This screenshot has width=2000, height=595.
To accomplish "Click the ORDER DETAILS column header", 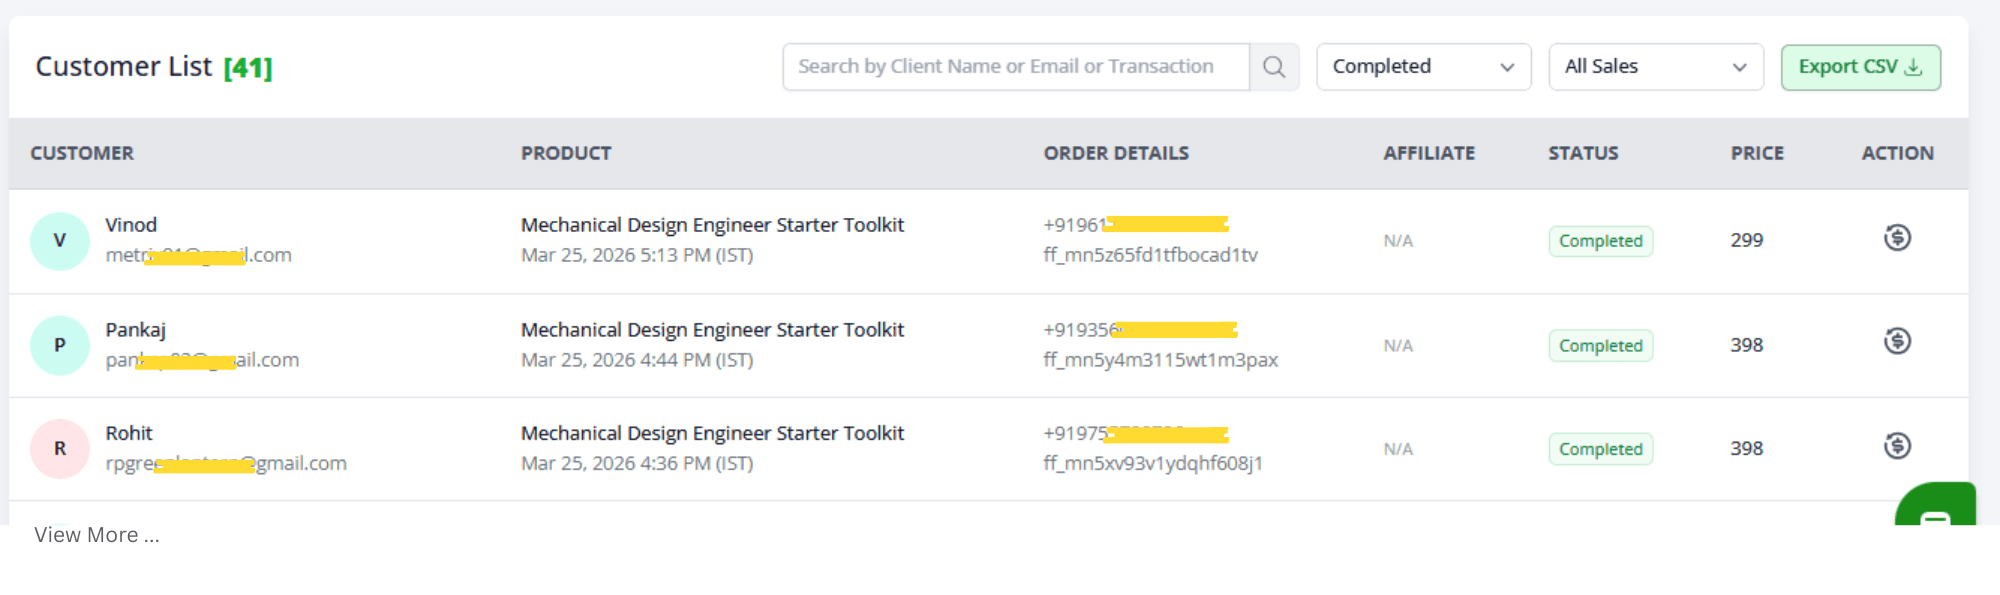I will click(1116, 153).
